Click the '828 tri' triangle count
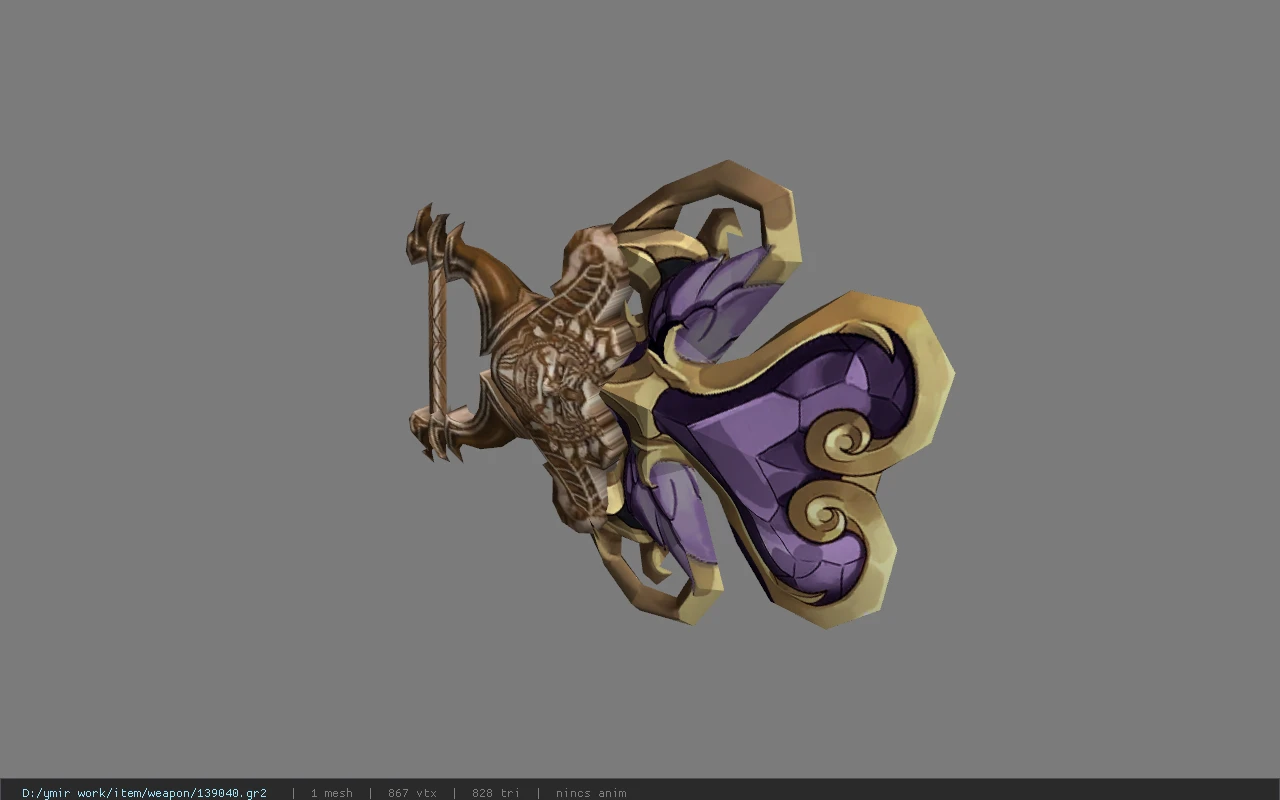1280x800 pixels. pos(496,793)
